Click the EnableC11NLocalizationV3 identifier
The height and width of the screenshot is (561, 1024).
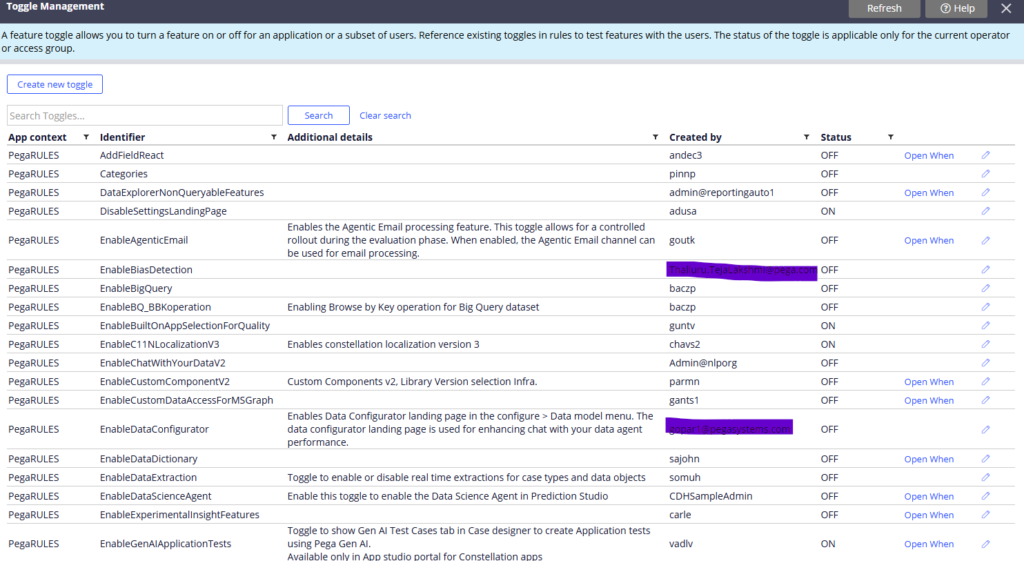(159, 344)
